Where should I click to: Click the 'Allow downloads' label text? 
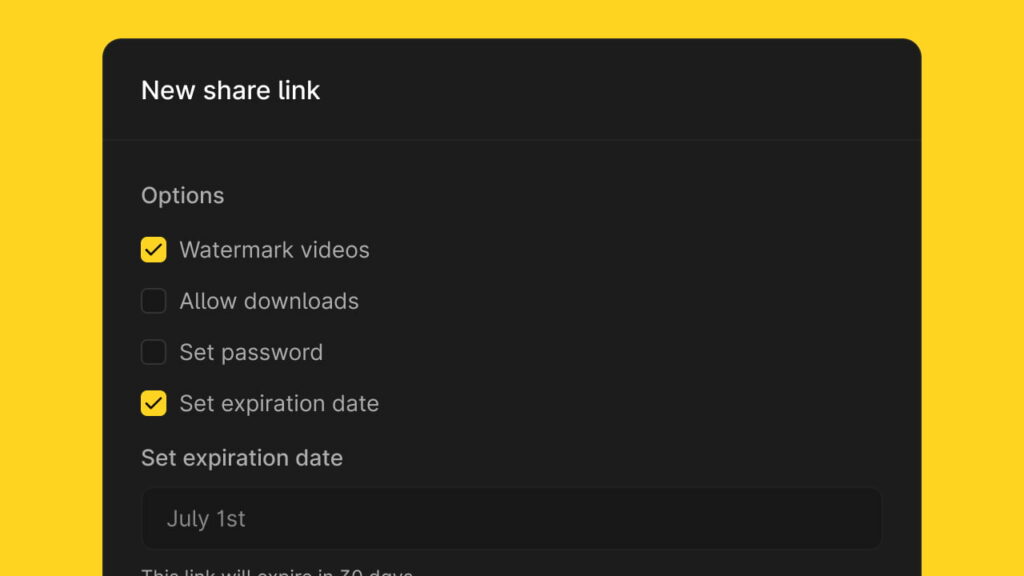click(x=269, y=301)
